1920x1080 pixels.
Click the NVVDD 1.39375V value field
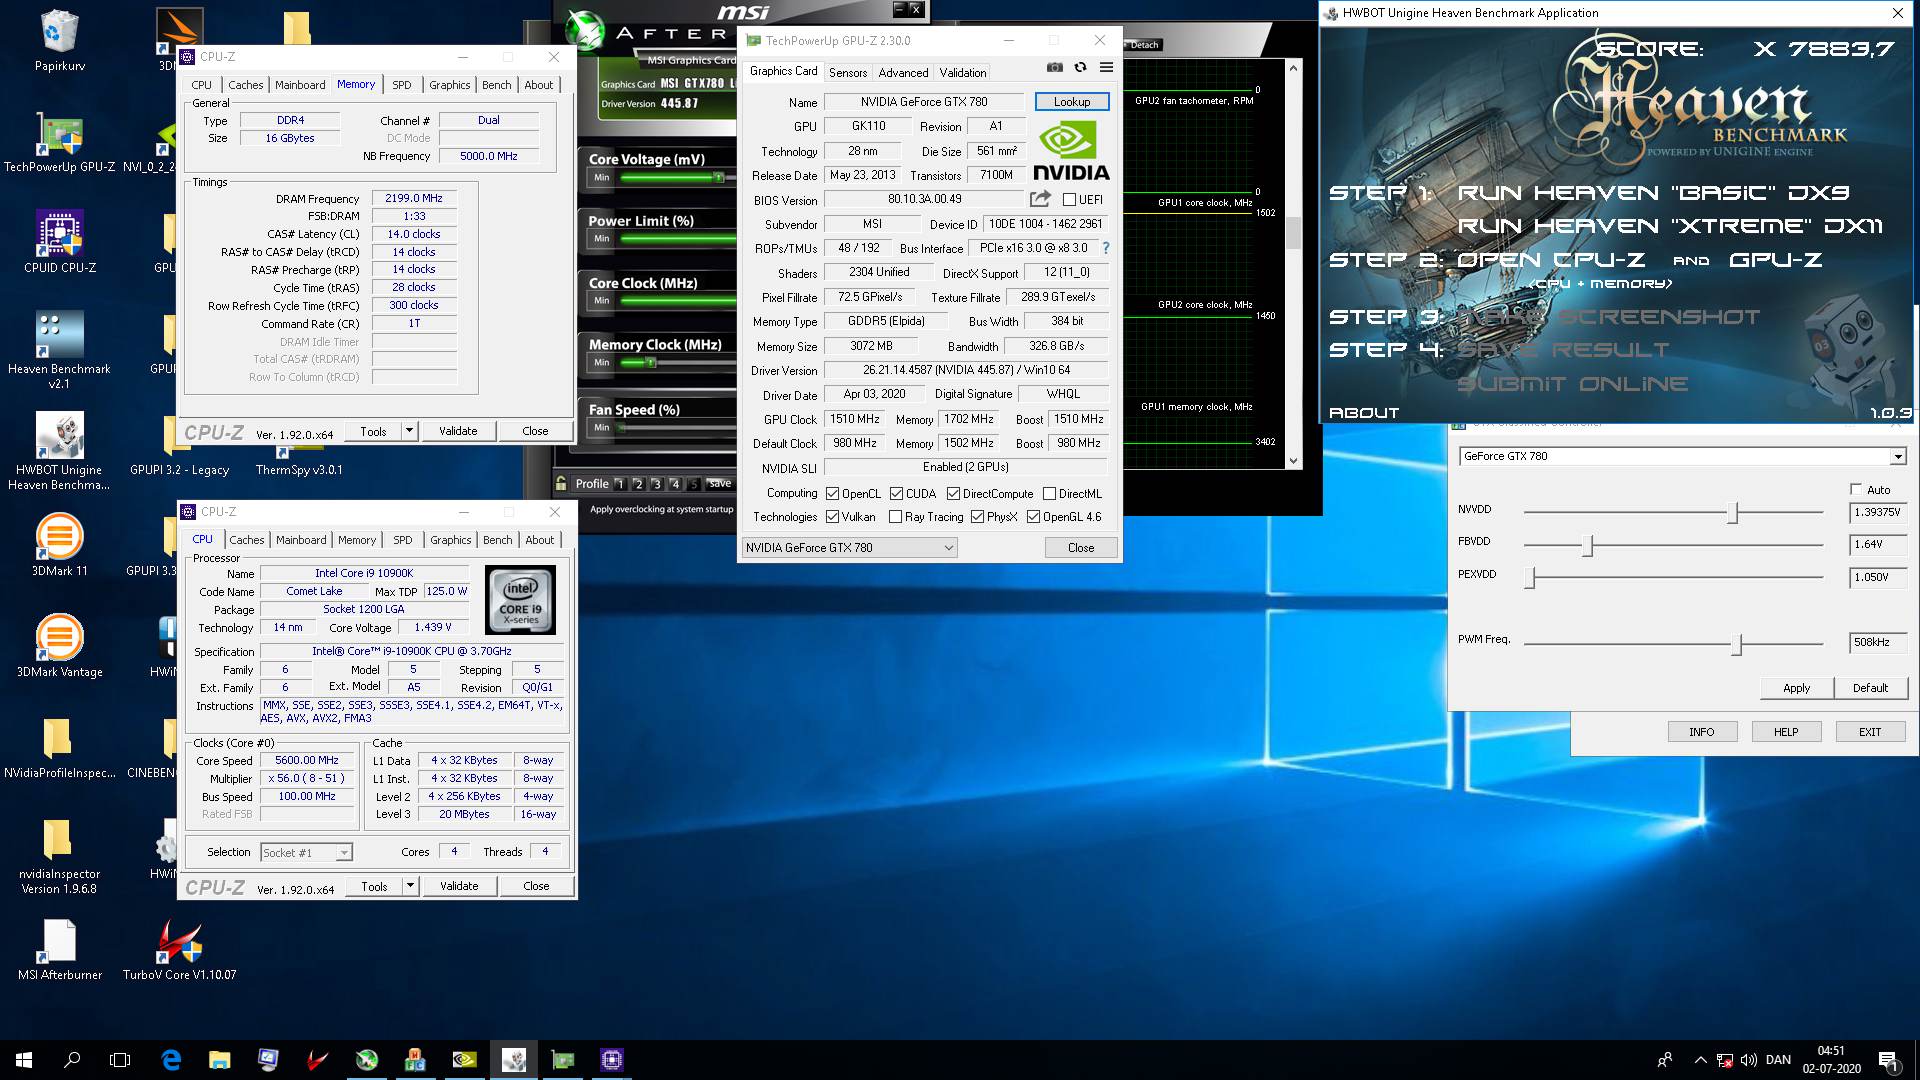(1877, 512)
